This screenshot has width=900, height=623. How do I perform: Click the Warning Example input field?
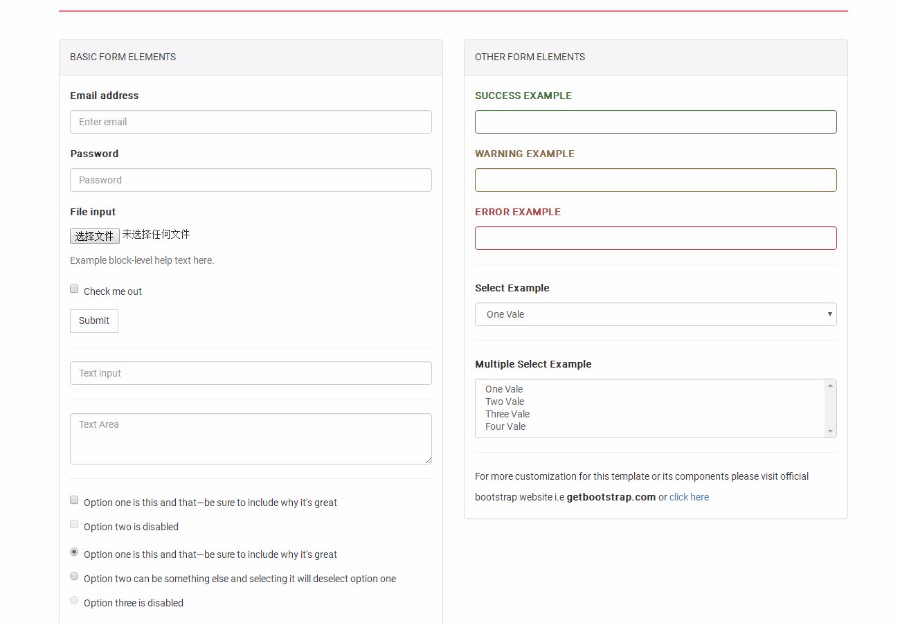[x=655, y=180]
